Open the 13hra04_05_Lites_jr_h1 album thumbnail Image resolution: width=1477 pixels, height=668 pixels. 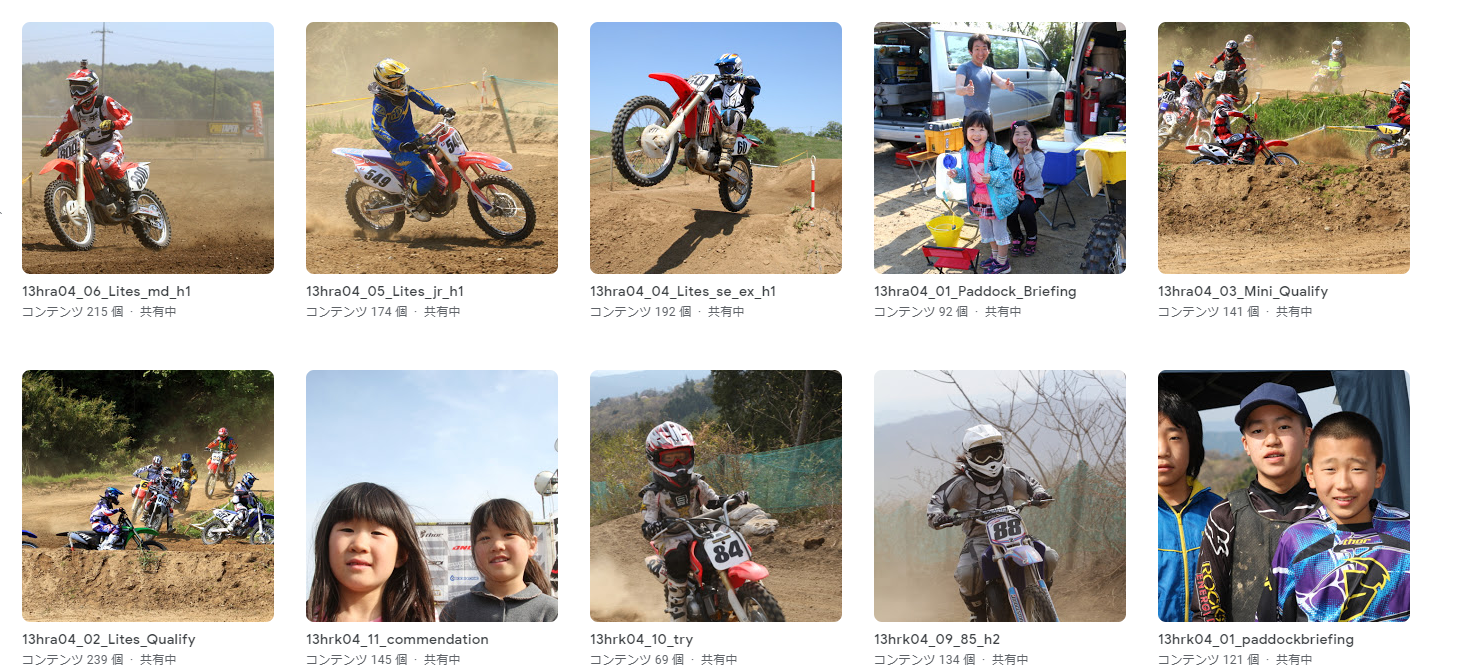pos(432,148)
